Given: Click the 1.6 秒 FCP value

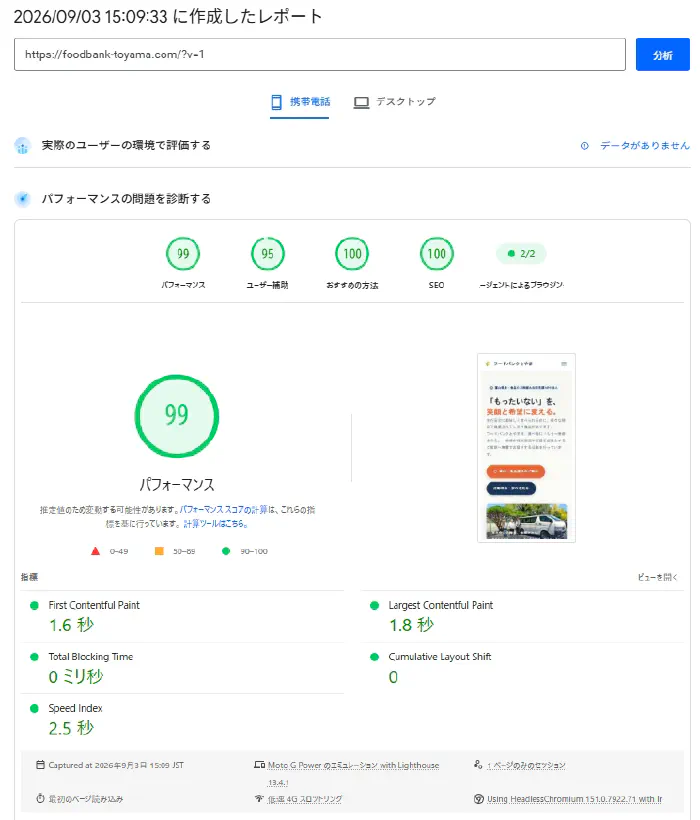Looking at the screenshot, I should click(72, 625).
